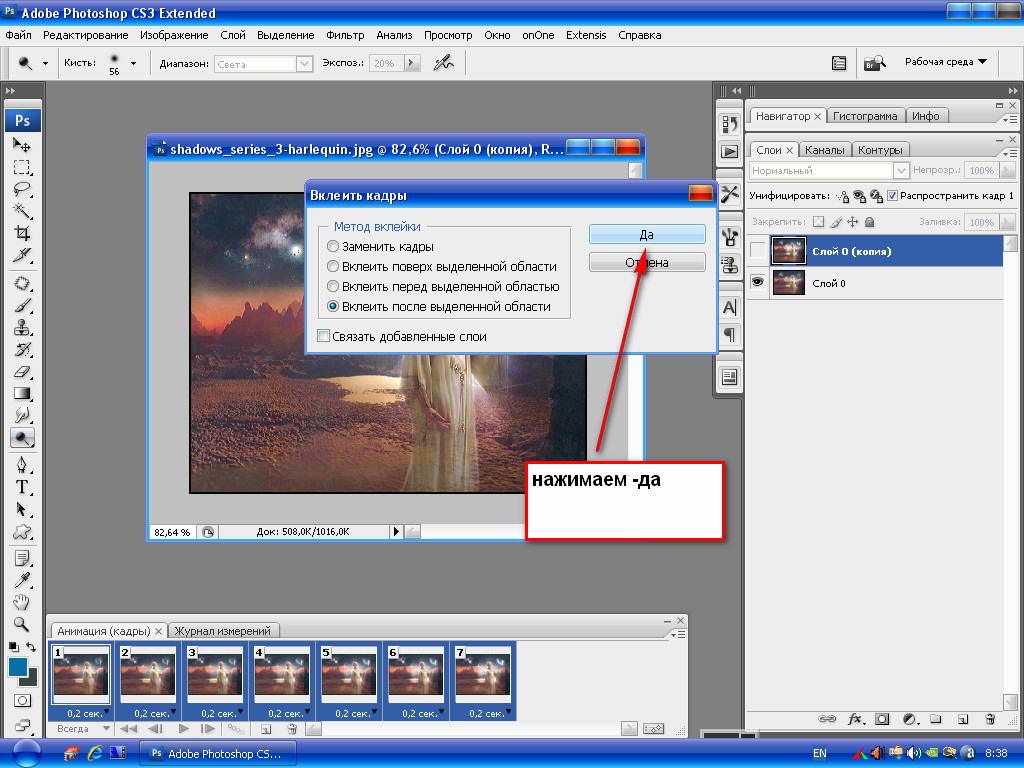
Task: Click the foreground color swatch
Action: pyautogui.click(x=18, y=667)
